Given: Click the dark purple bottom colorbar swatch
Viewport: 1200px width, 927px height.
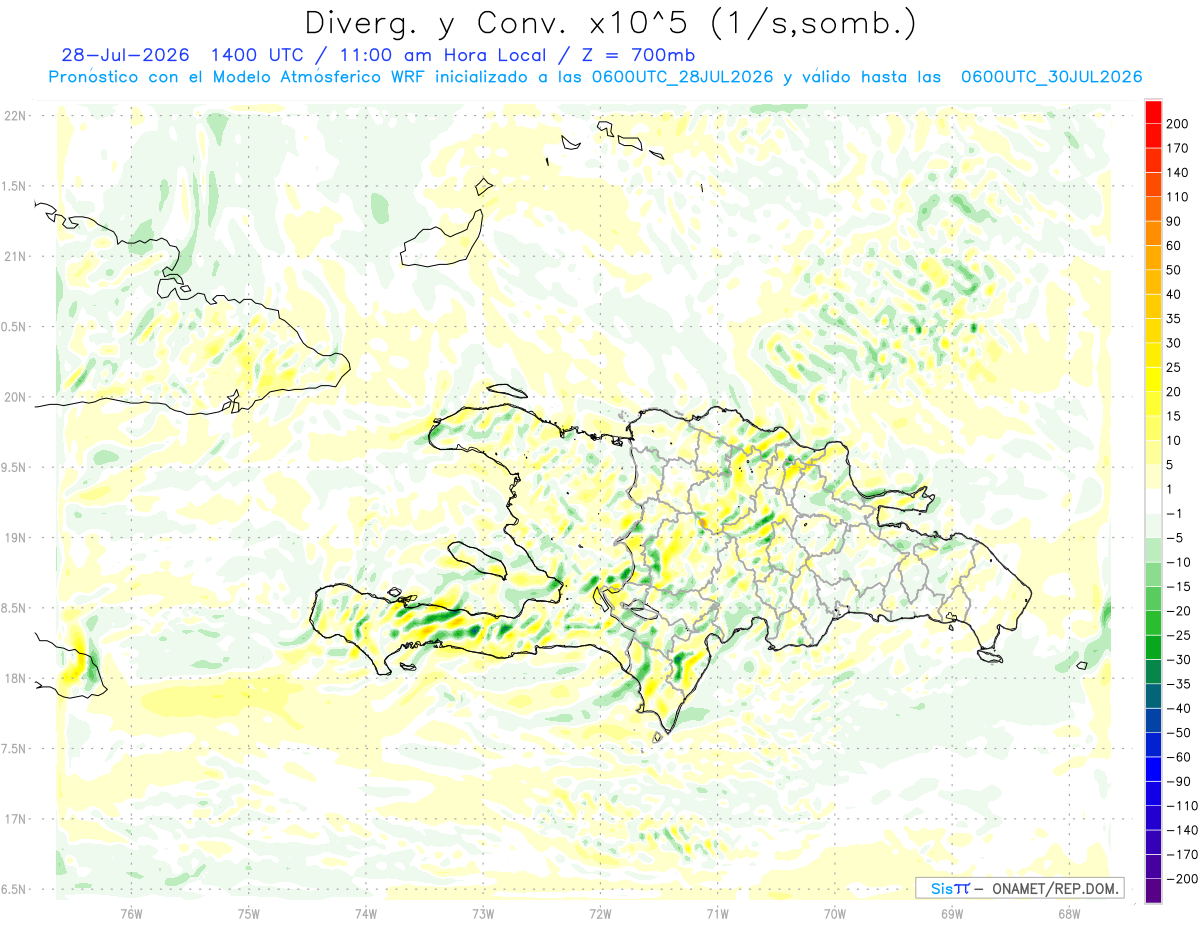Looking at the screenshot, I should click(x=1153, y=891).
